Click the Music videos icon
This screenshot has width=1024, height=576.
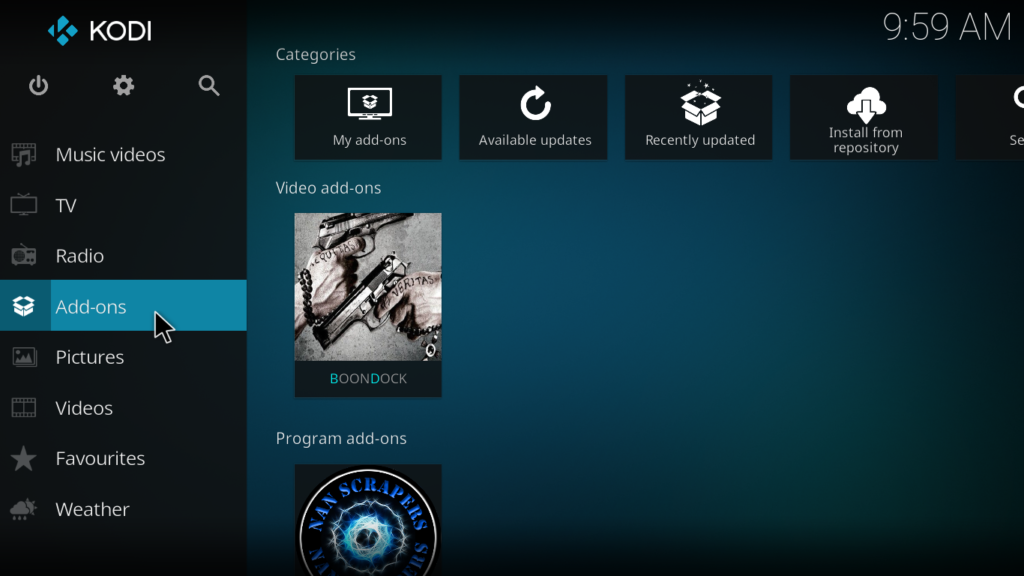tap(24, 155)
